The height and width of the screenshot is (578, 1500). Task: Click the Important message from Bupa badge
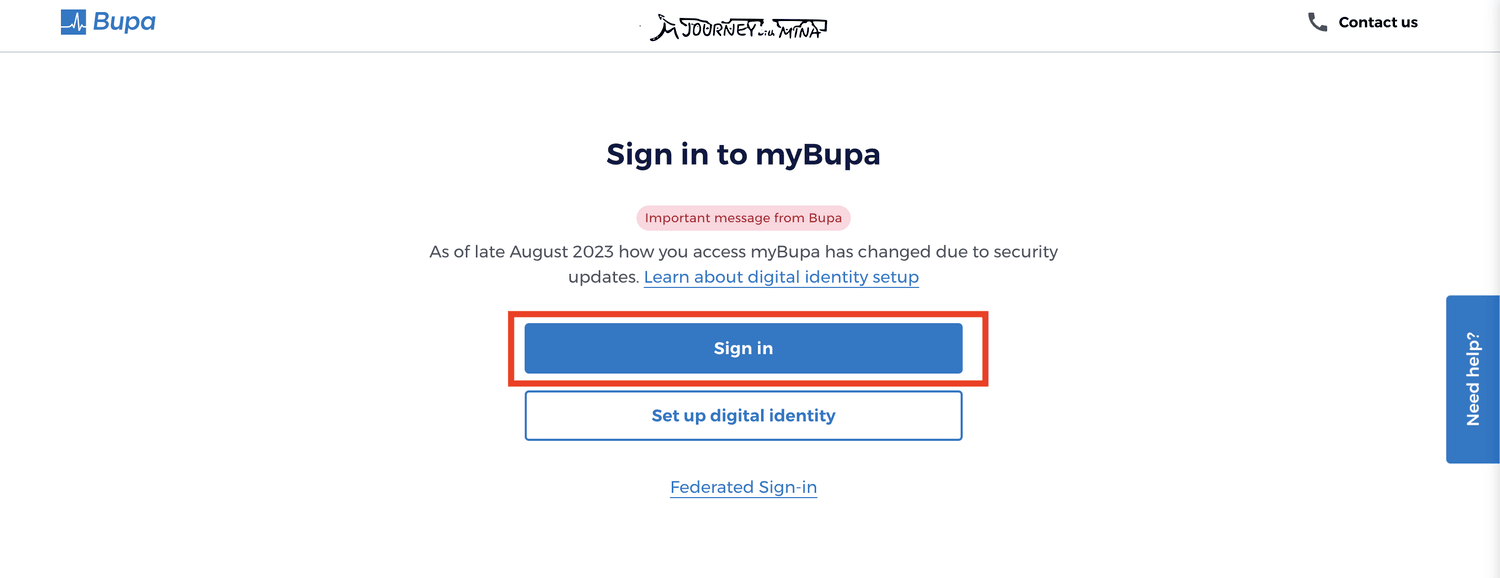click(x=743, y=218)
